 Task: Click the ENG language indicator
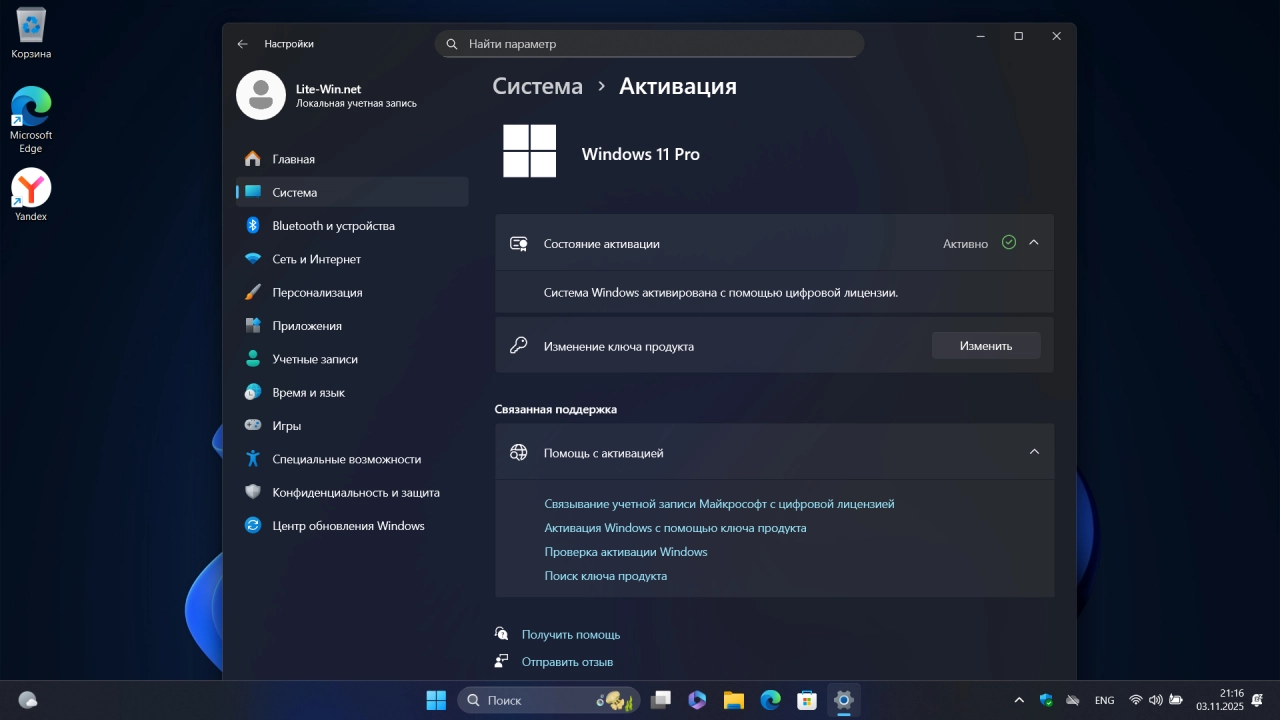point(1105,700)
